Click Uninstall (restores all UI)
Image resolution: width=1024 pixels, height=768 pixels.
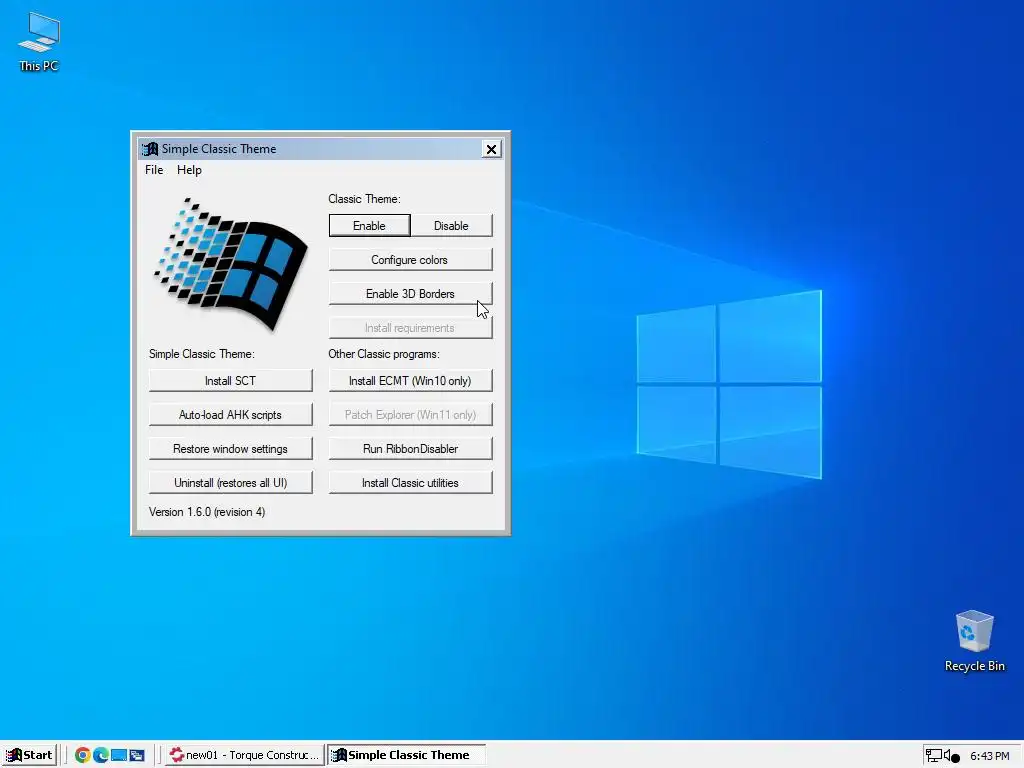[x=231, y=483]
